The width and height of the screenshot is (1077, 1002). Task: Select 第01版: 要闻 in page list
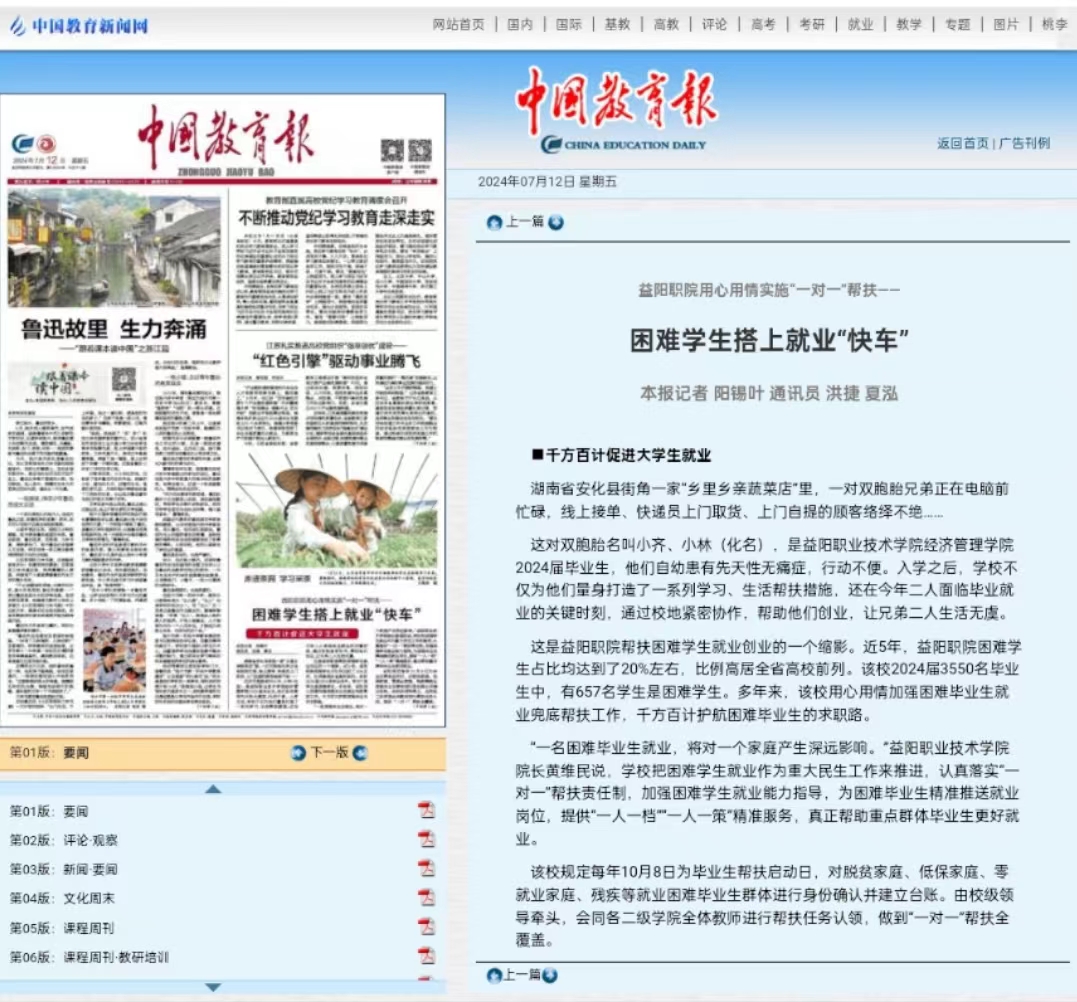point(49,811)
